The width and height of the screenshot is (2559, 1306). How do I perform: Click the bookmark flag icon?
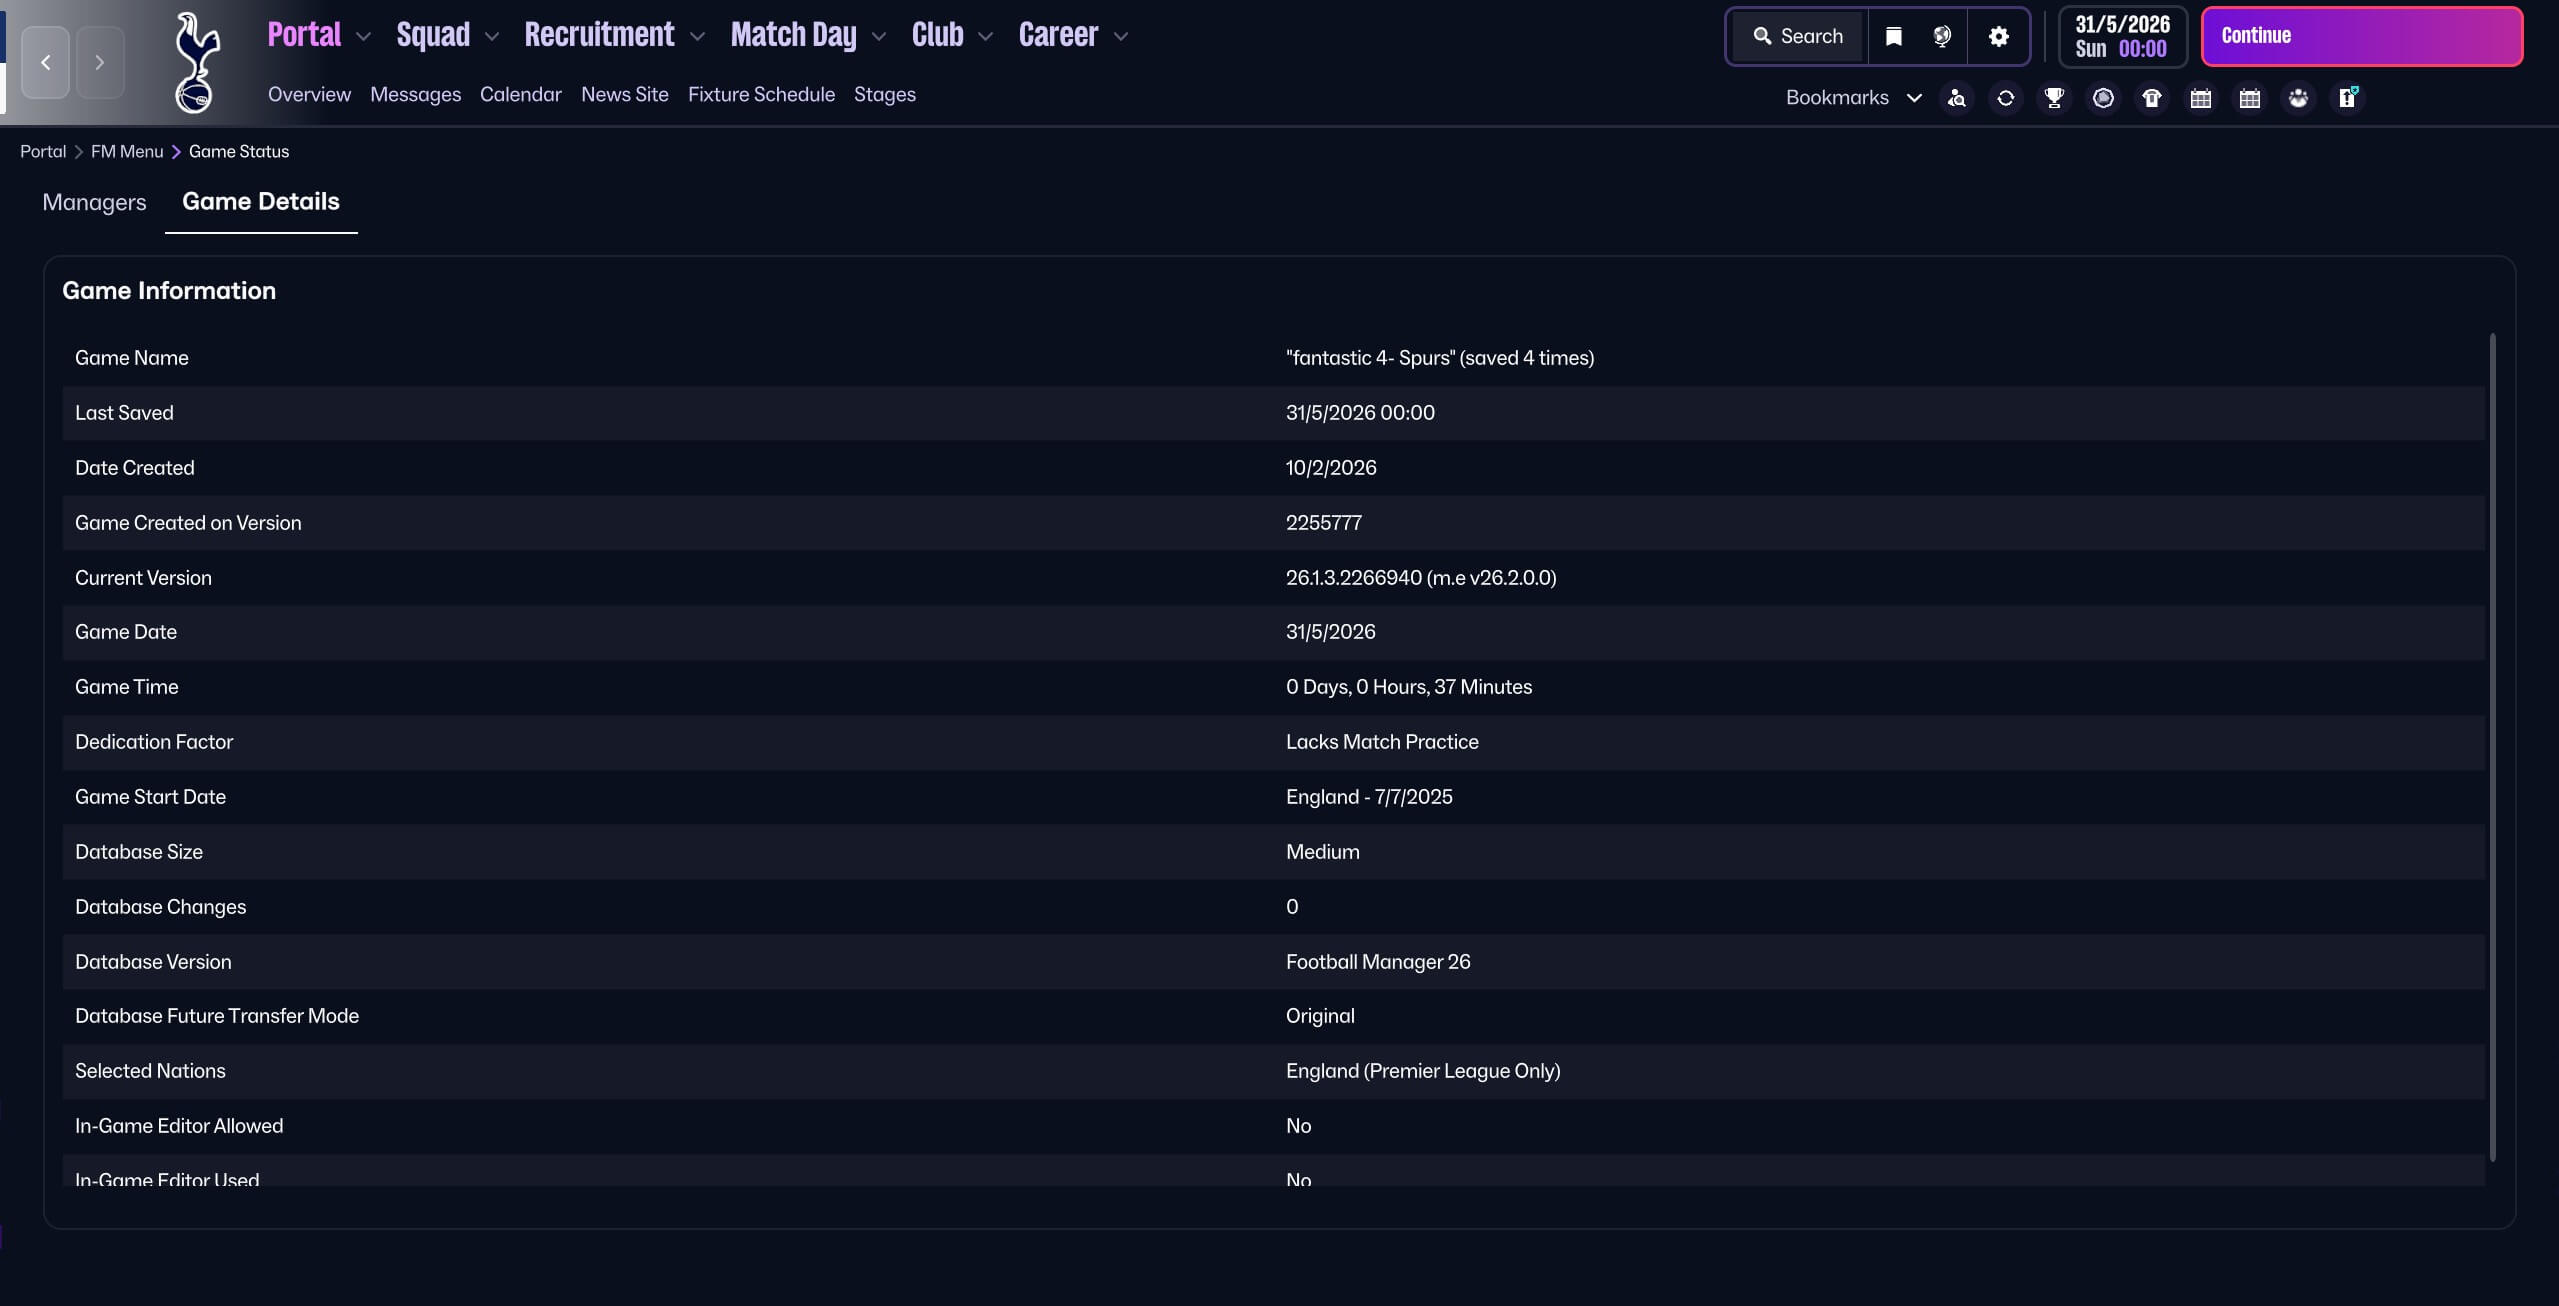pos(1893,37)
